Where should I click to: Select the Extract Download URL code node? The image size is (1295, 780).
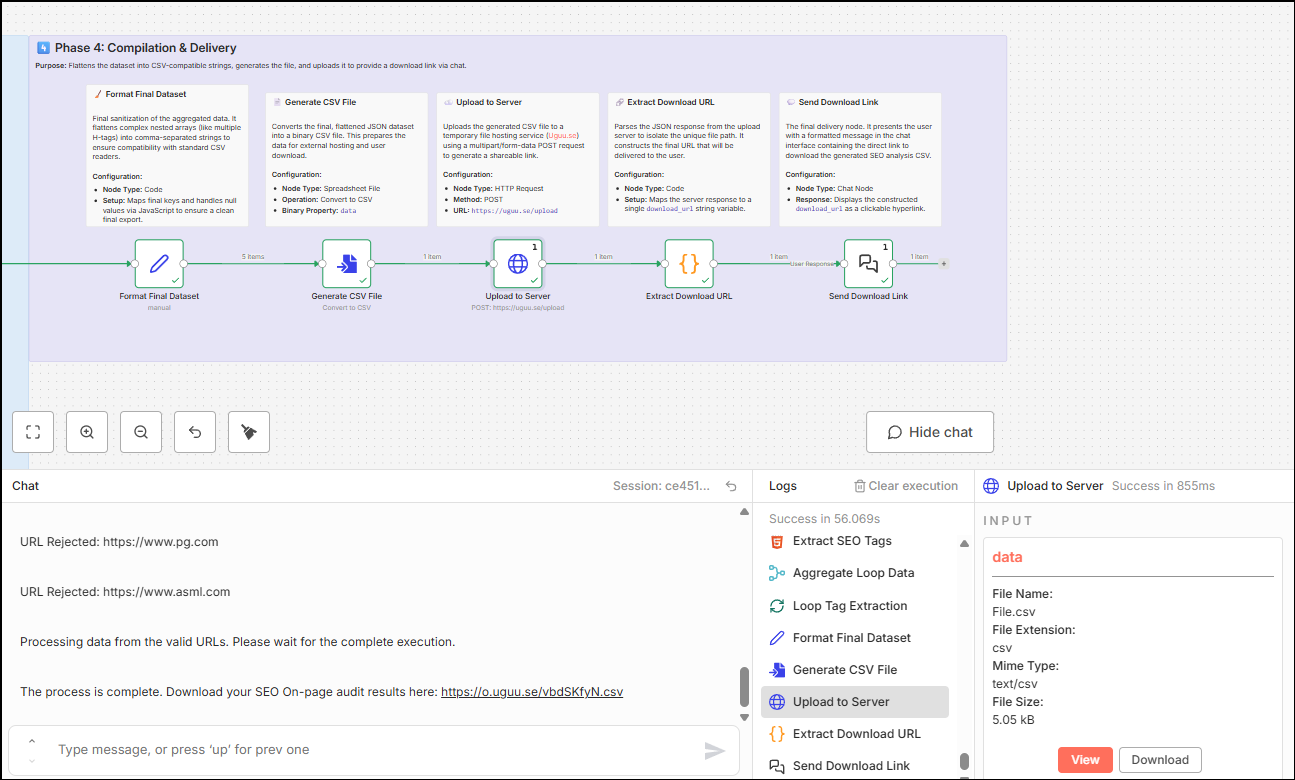[x=689, y=264]
